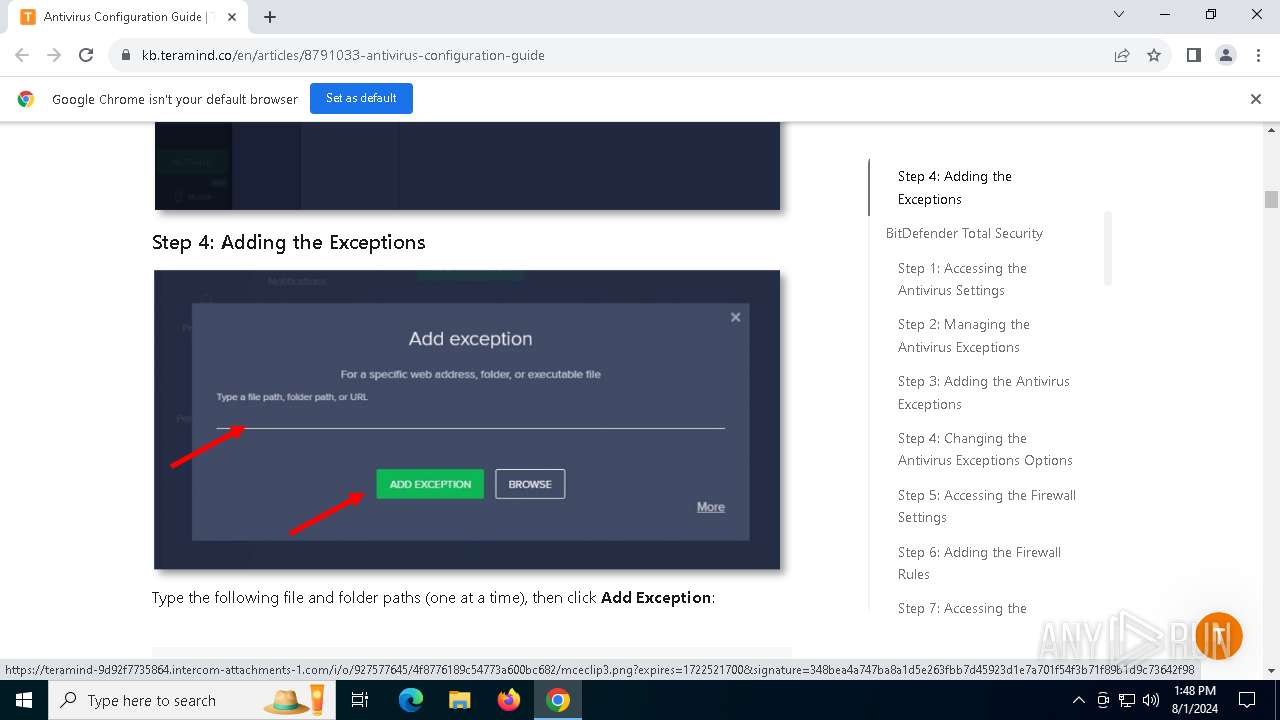Open the network status tray icon
1280x720 pixels.
click(1127, 700)
